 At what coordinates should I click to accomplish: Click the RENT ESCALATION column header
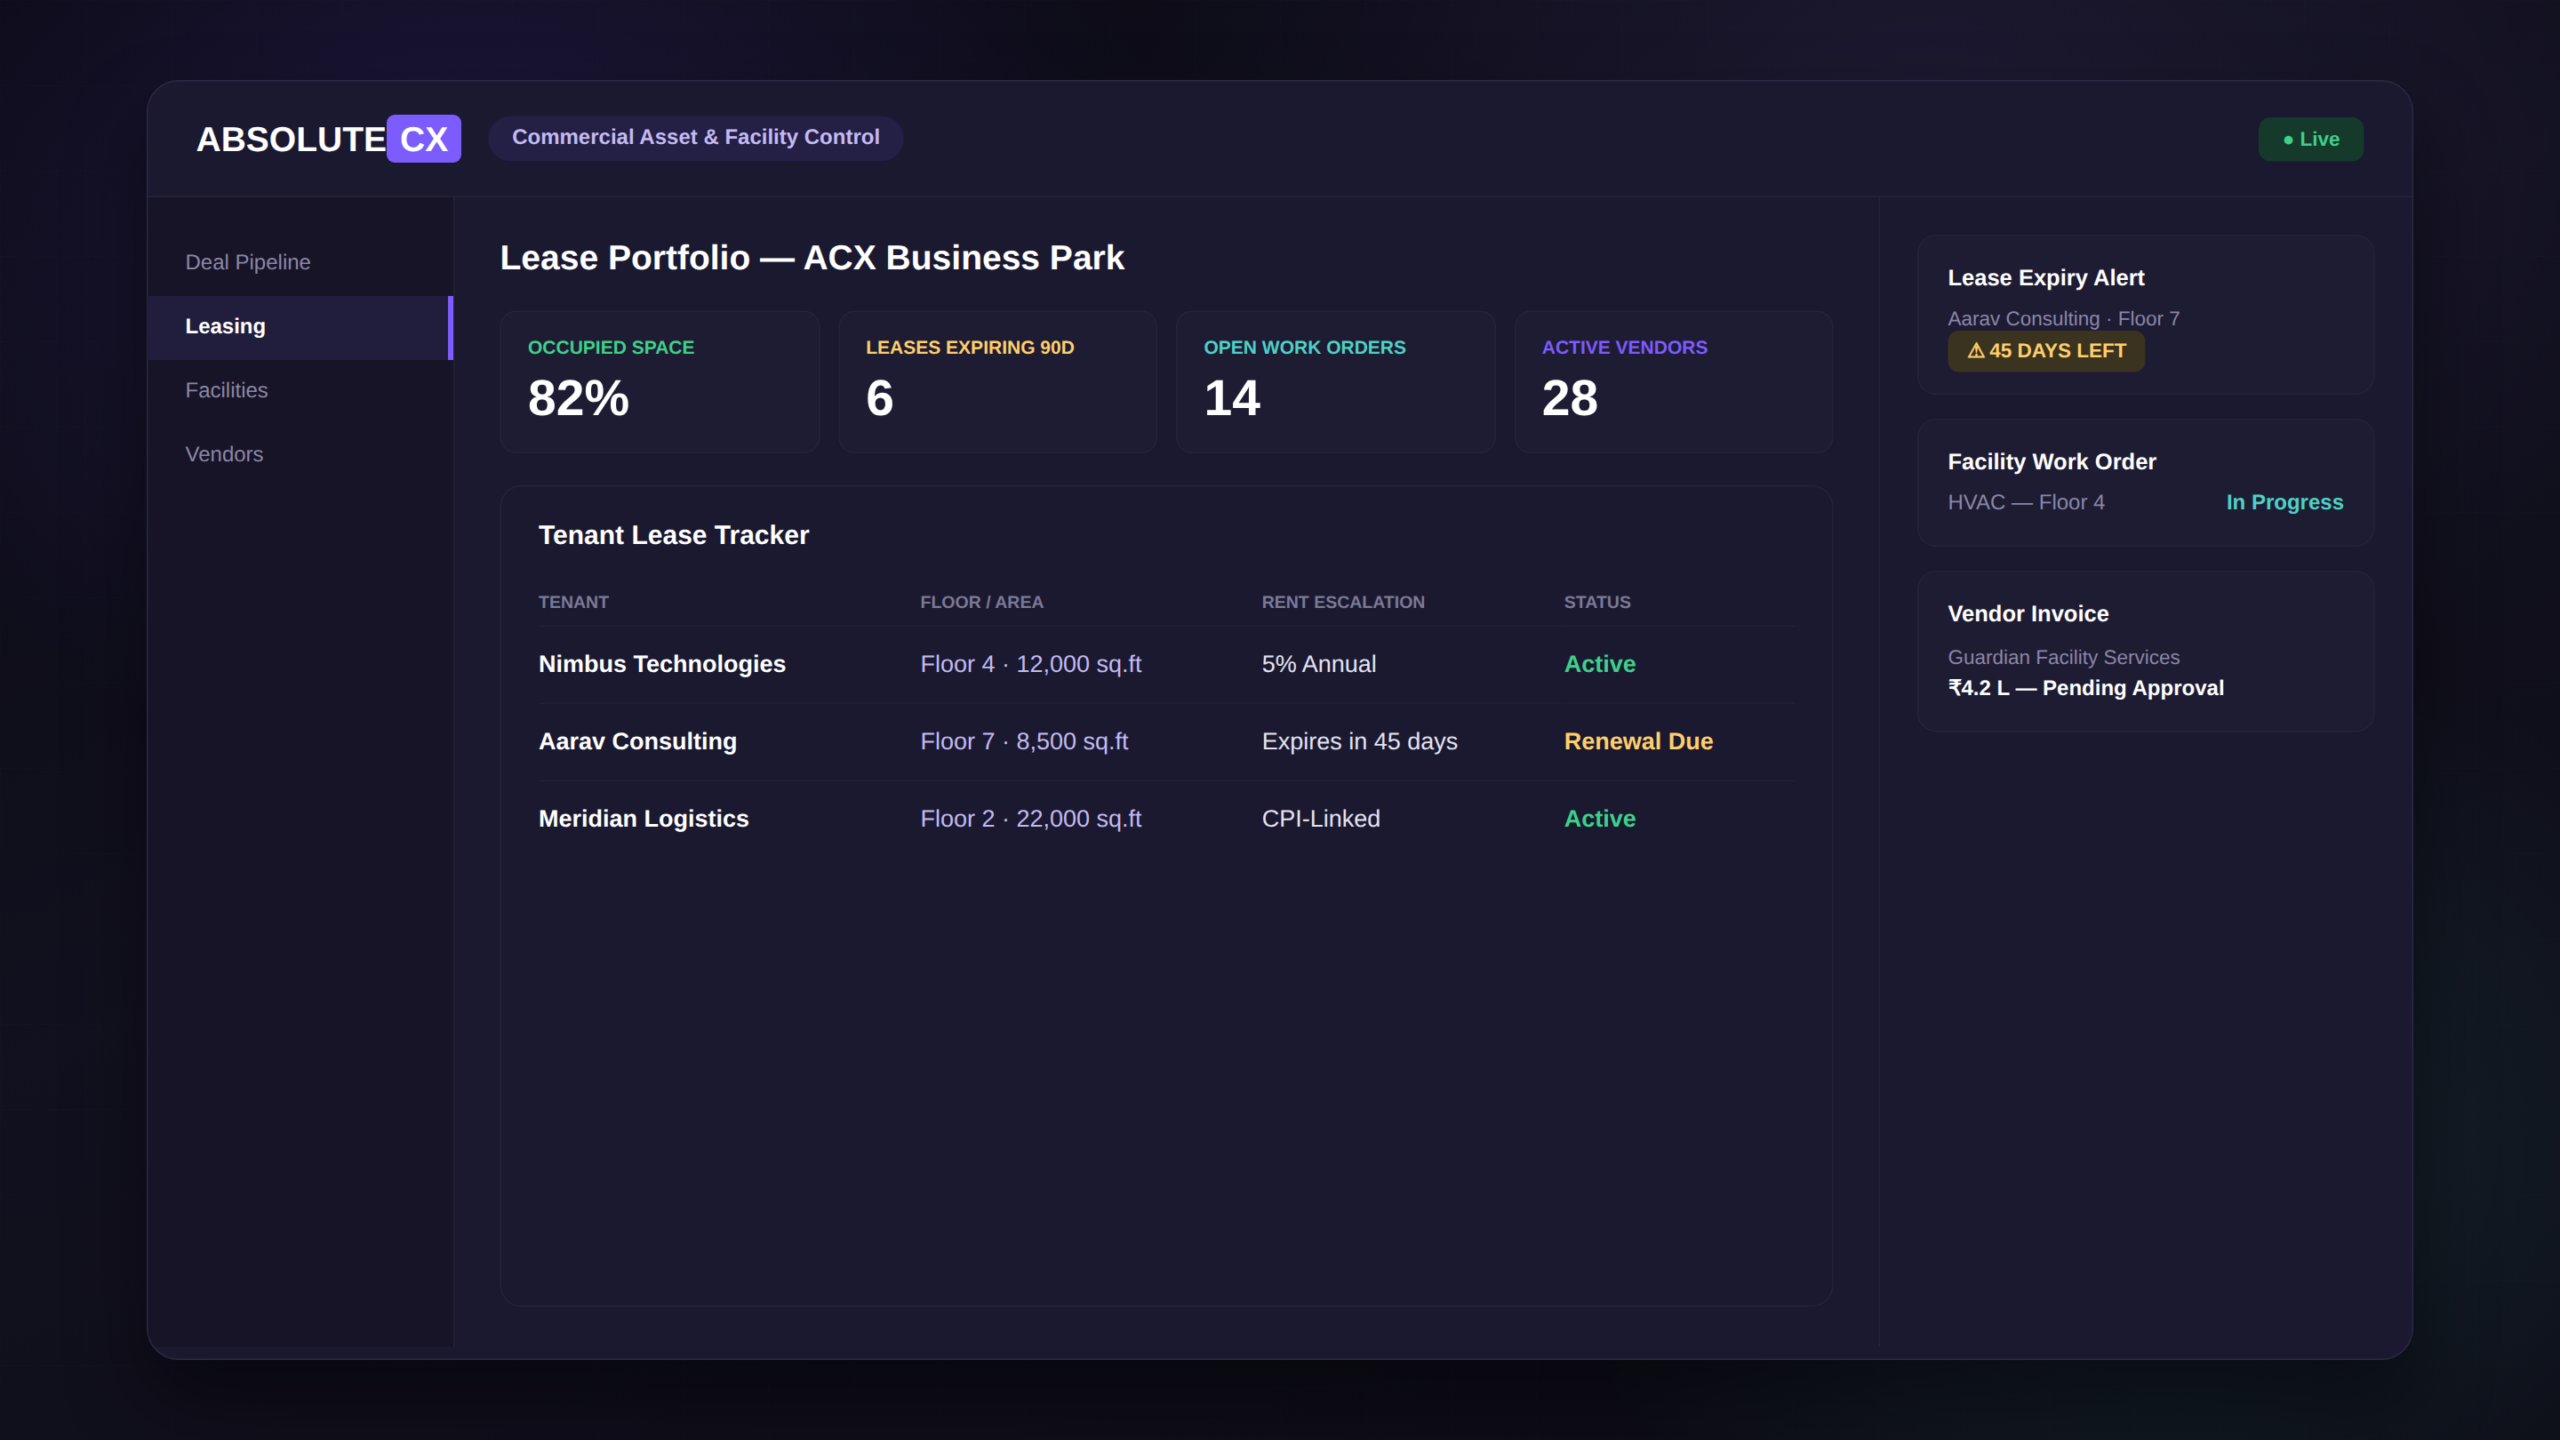[1343, 602]
